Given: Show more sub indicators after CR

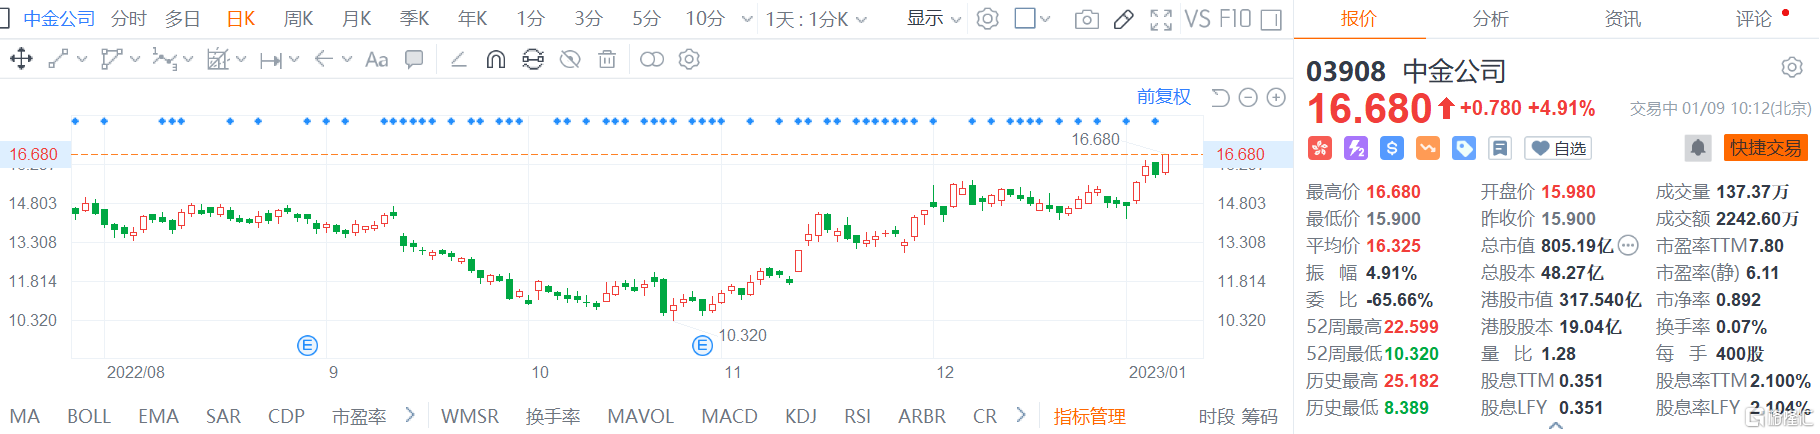Looking at the screenshot, I should coord(1020,414).
